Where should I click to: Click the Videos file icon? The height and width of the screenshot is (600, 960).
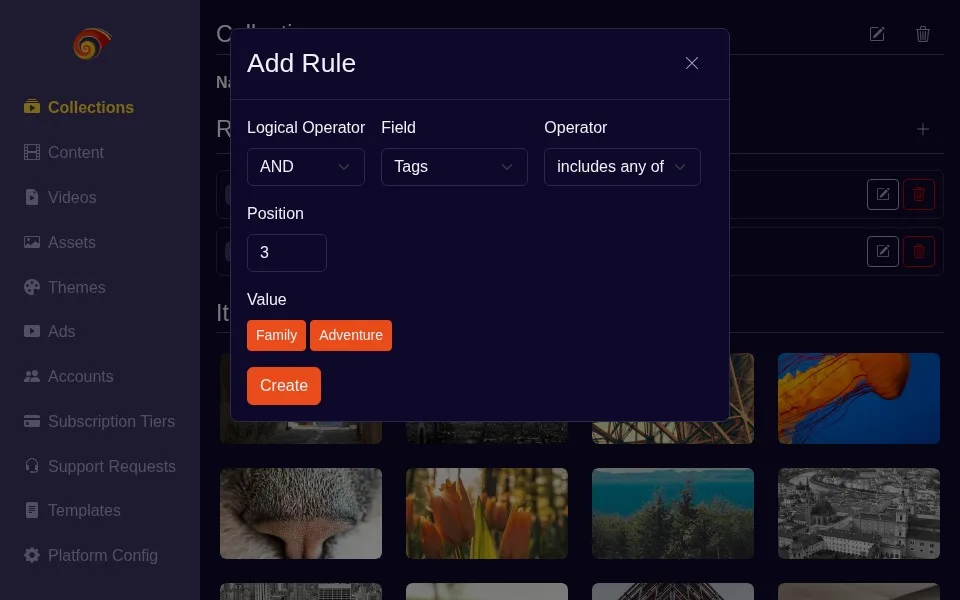(32, 197)
